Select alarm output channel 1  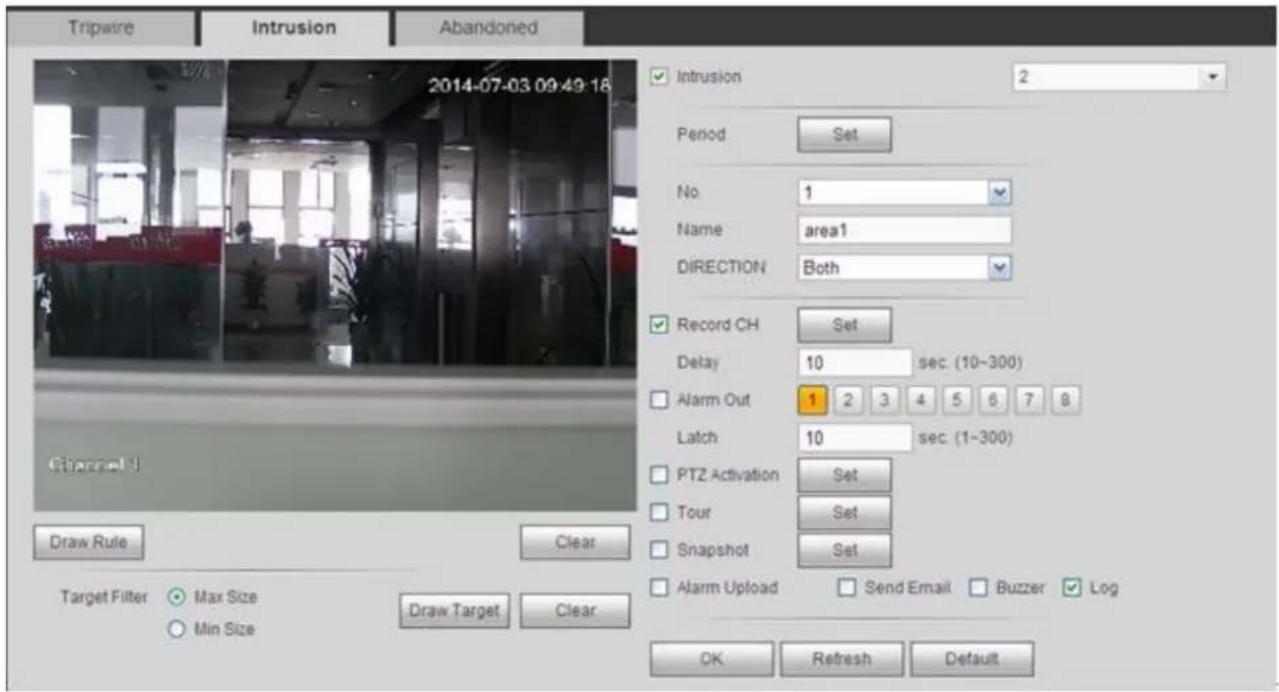pos(814,401)
